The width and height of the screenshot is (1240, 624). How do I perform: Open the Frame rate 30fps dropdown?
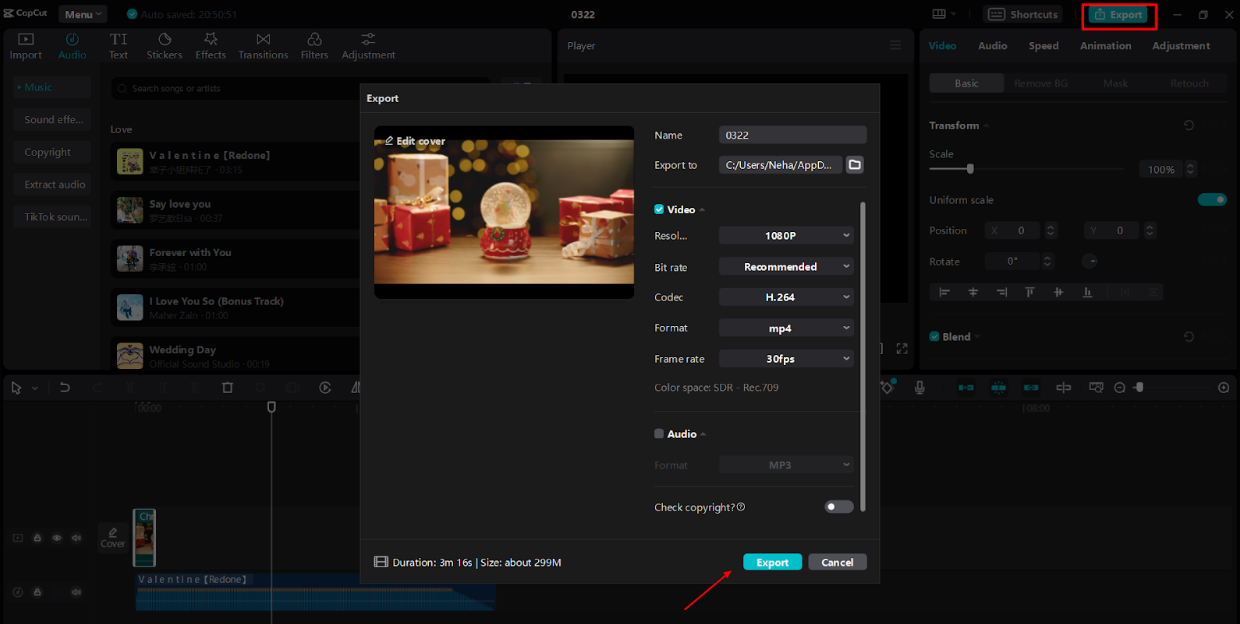click(x=786, y=358)
